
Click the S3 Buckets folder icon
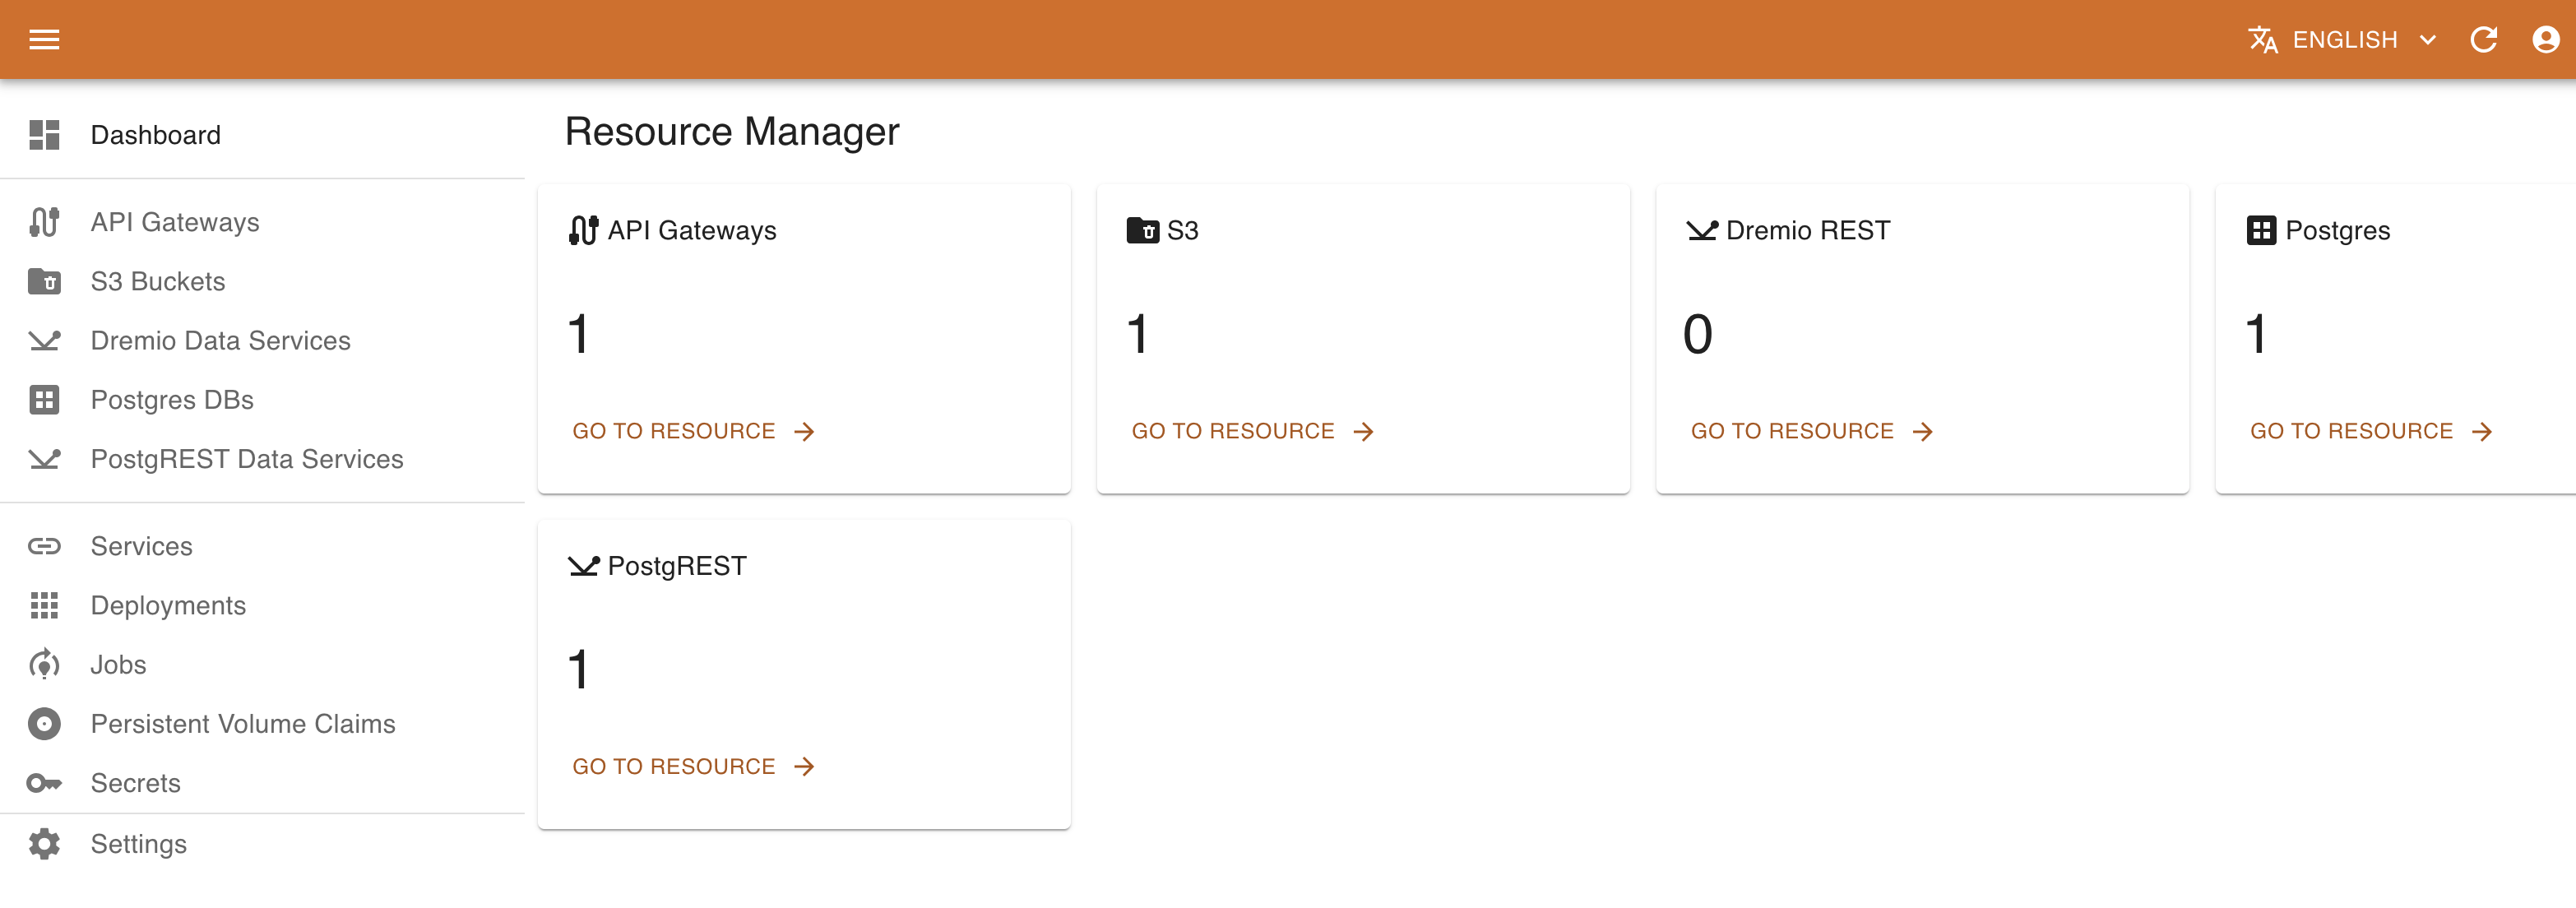click(44, 282)
